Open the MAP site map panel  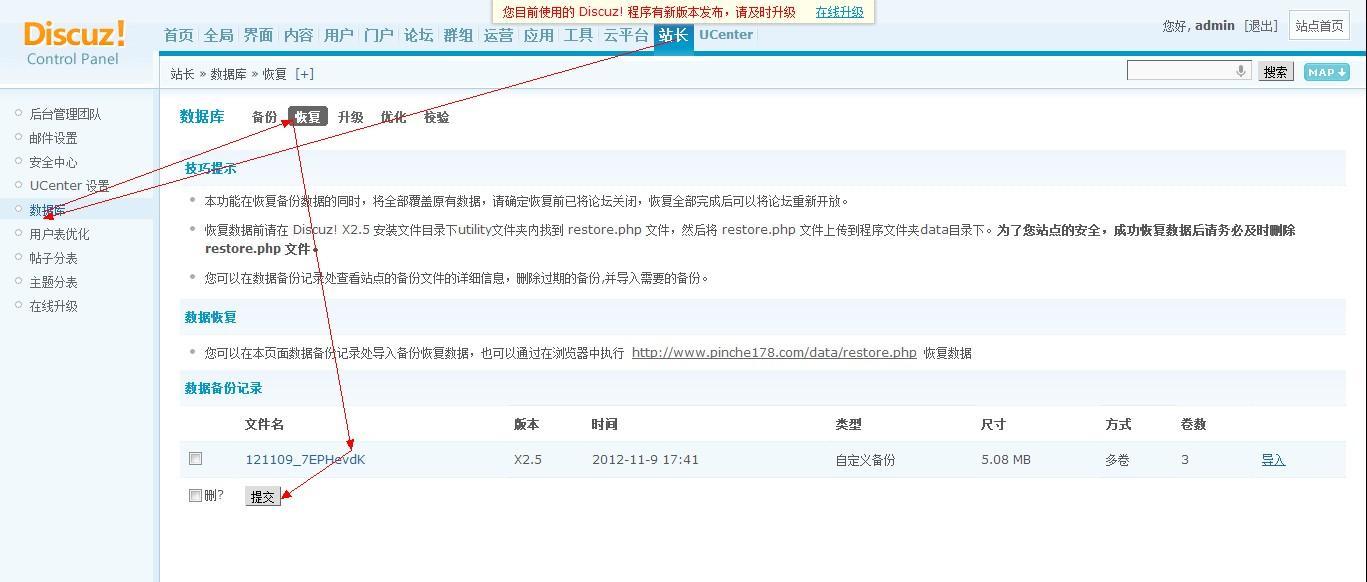tap(1326, 71)
